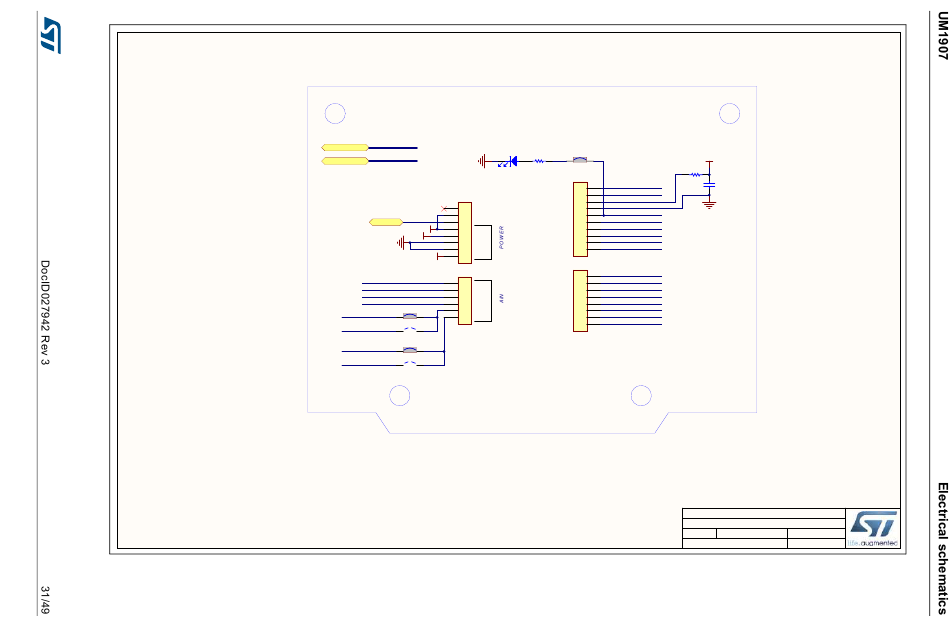Click the Electrical schematics section title

point(942,548)
